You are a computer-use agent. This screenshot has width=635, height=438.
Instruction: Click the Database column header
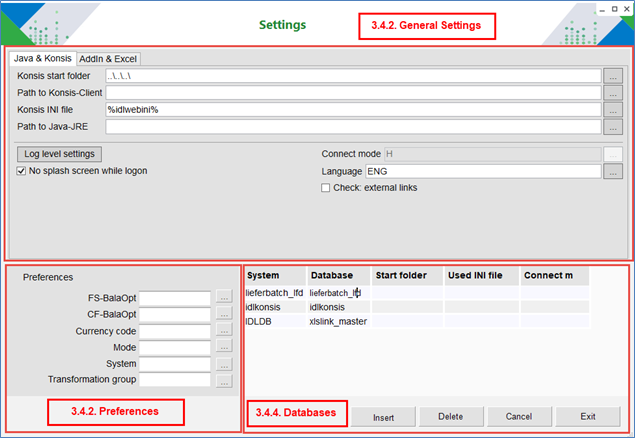[x=339, y=275]
